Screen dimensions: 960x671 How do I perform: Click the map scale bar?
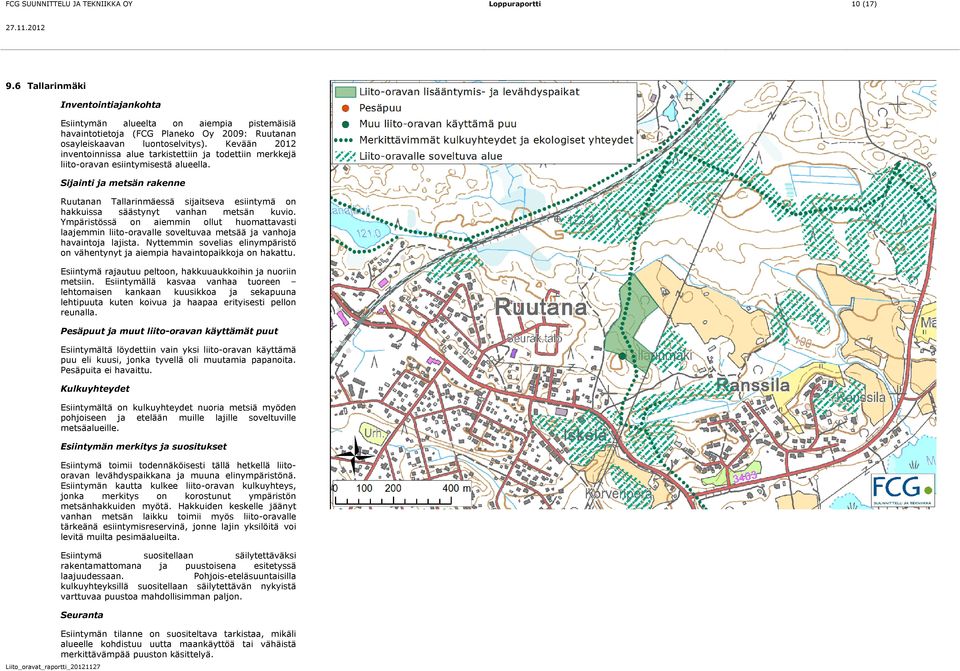[x=393, y=501]
